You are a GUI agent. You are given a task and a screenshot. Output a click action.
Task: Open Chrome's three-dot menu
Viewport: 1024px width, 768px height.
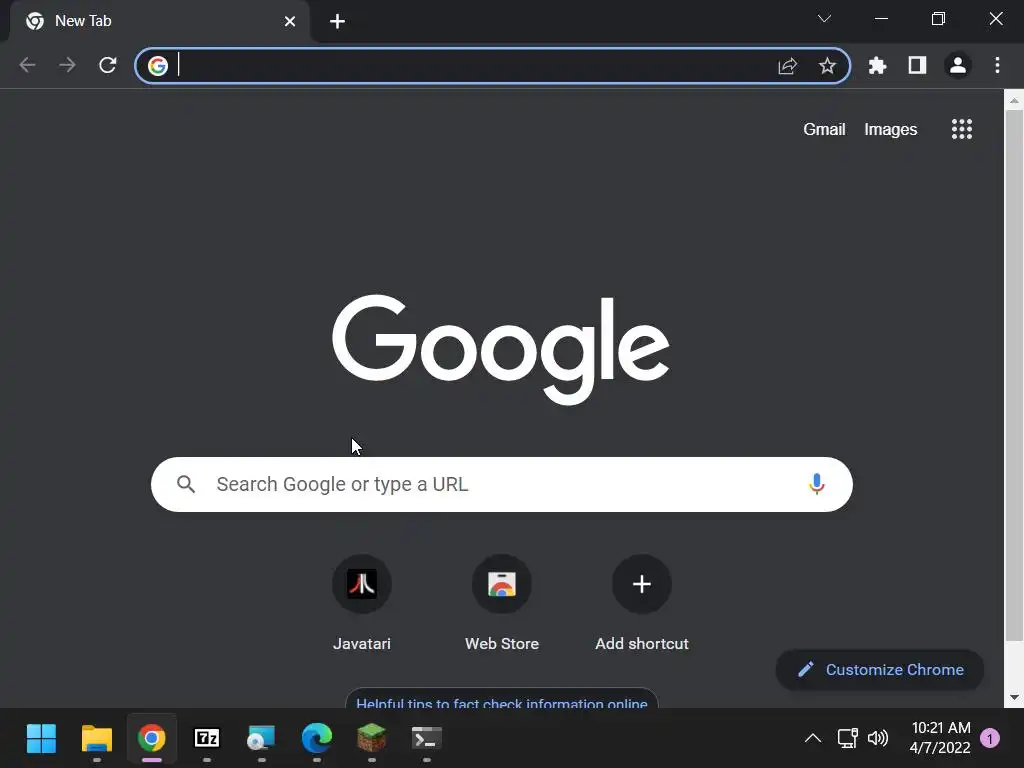[x=997, y=65]
